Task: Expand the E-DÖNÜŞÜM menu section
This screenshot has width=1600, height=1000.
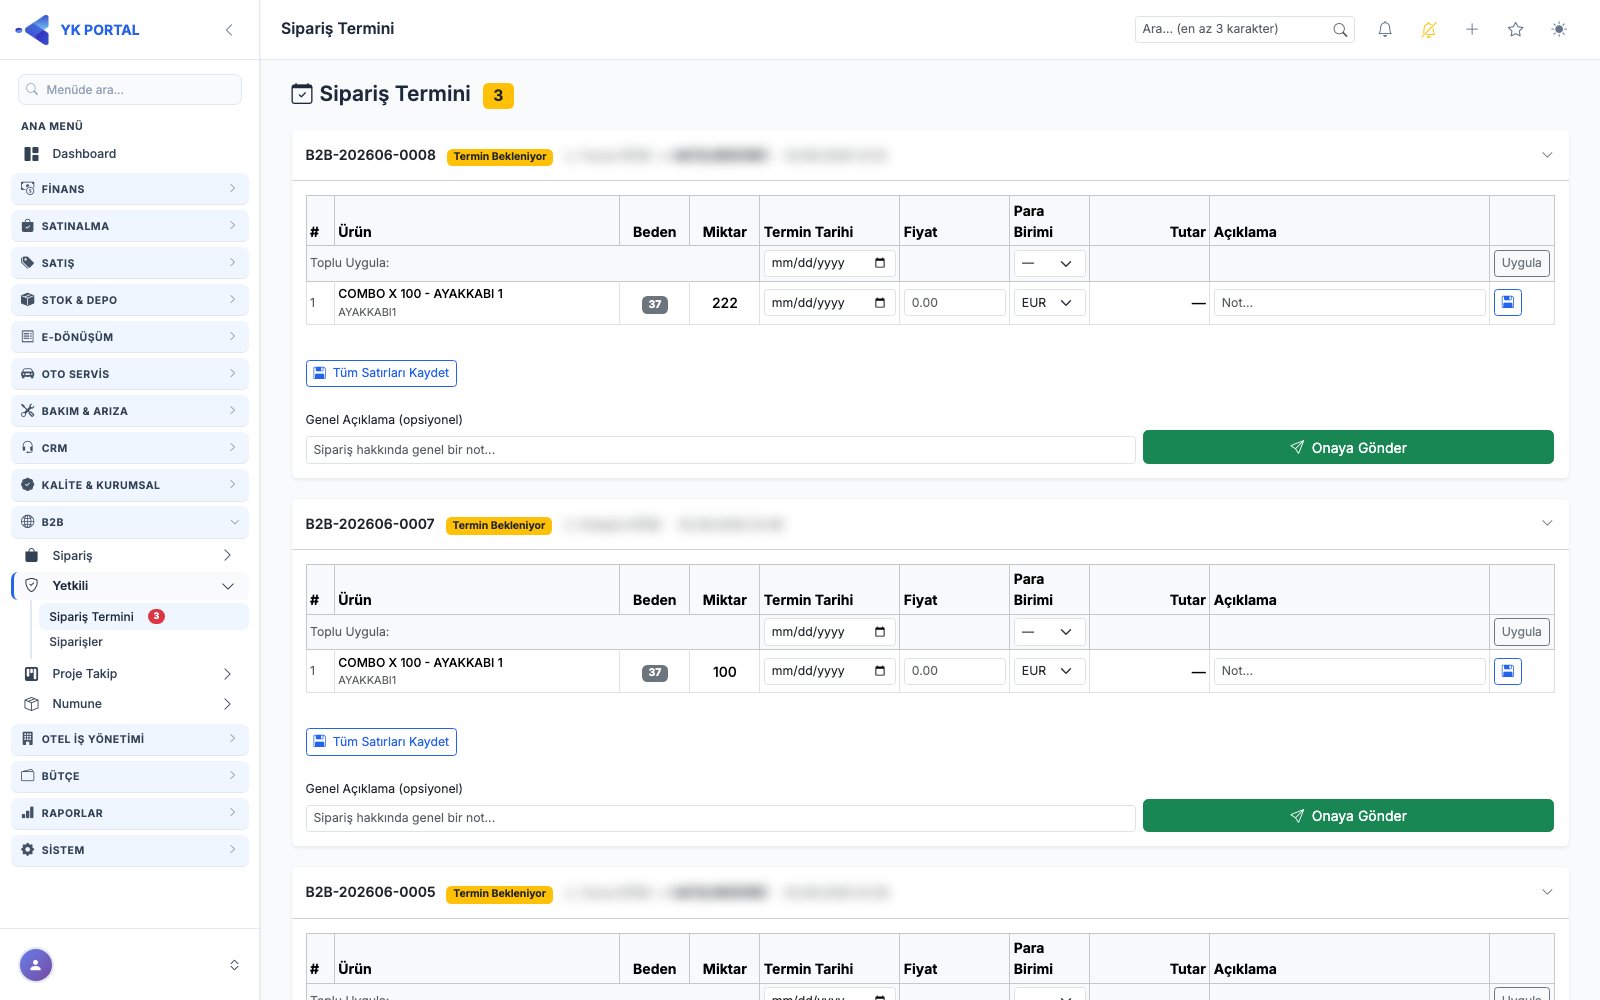Action: coord(130,337)
